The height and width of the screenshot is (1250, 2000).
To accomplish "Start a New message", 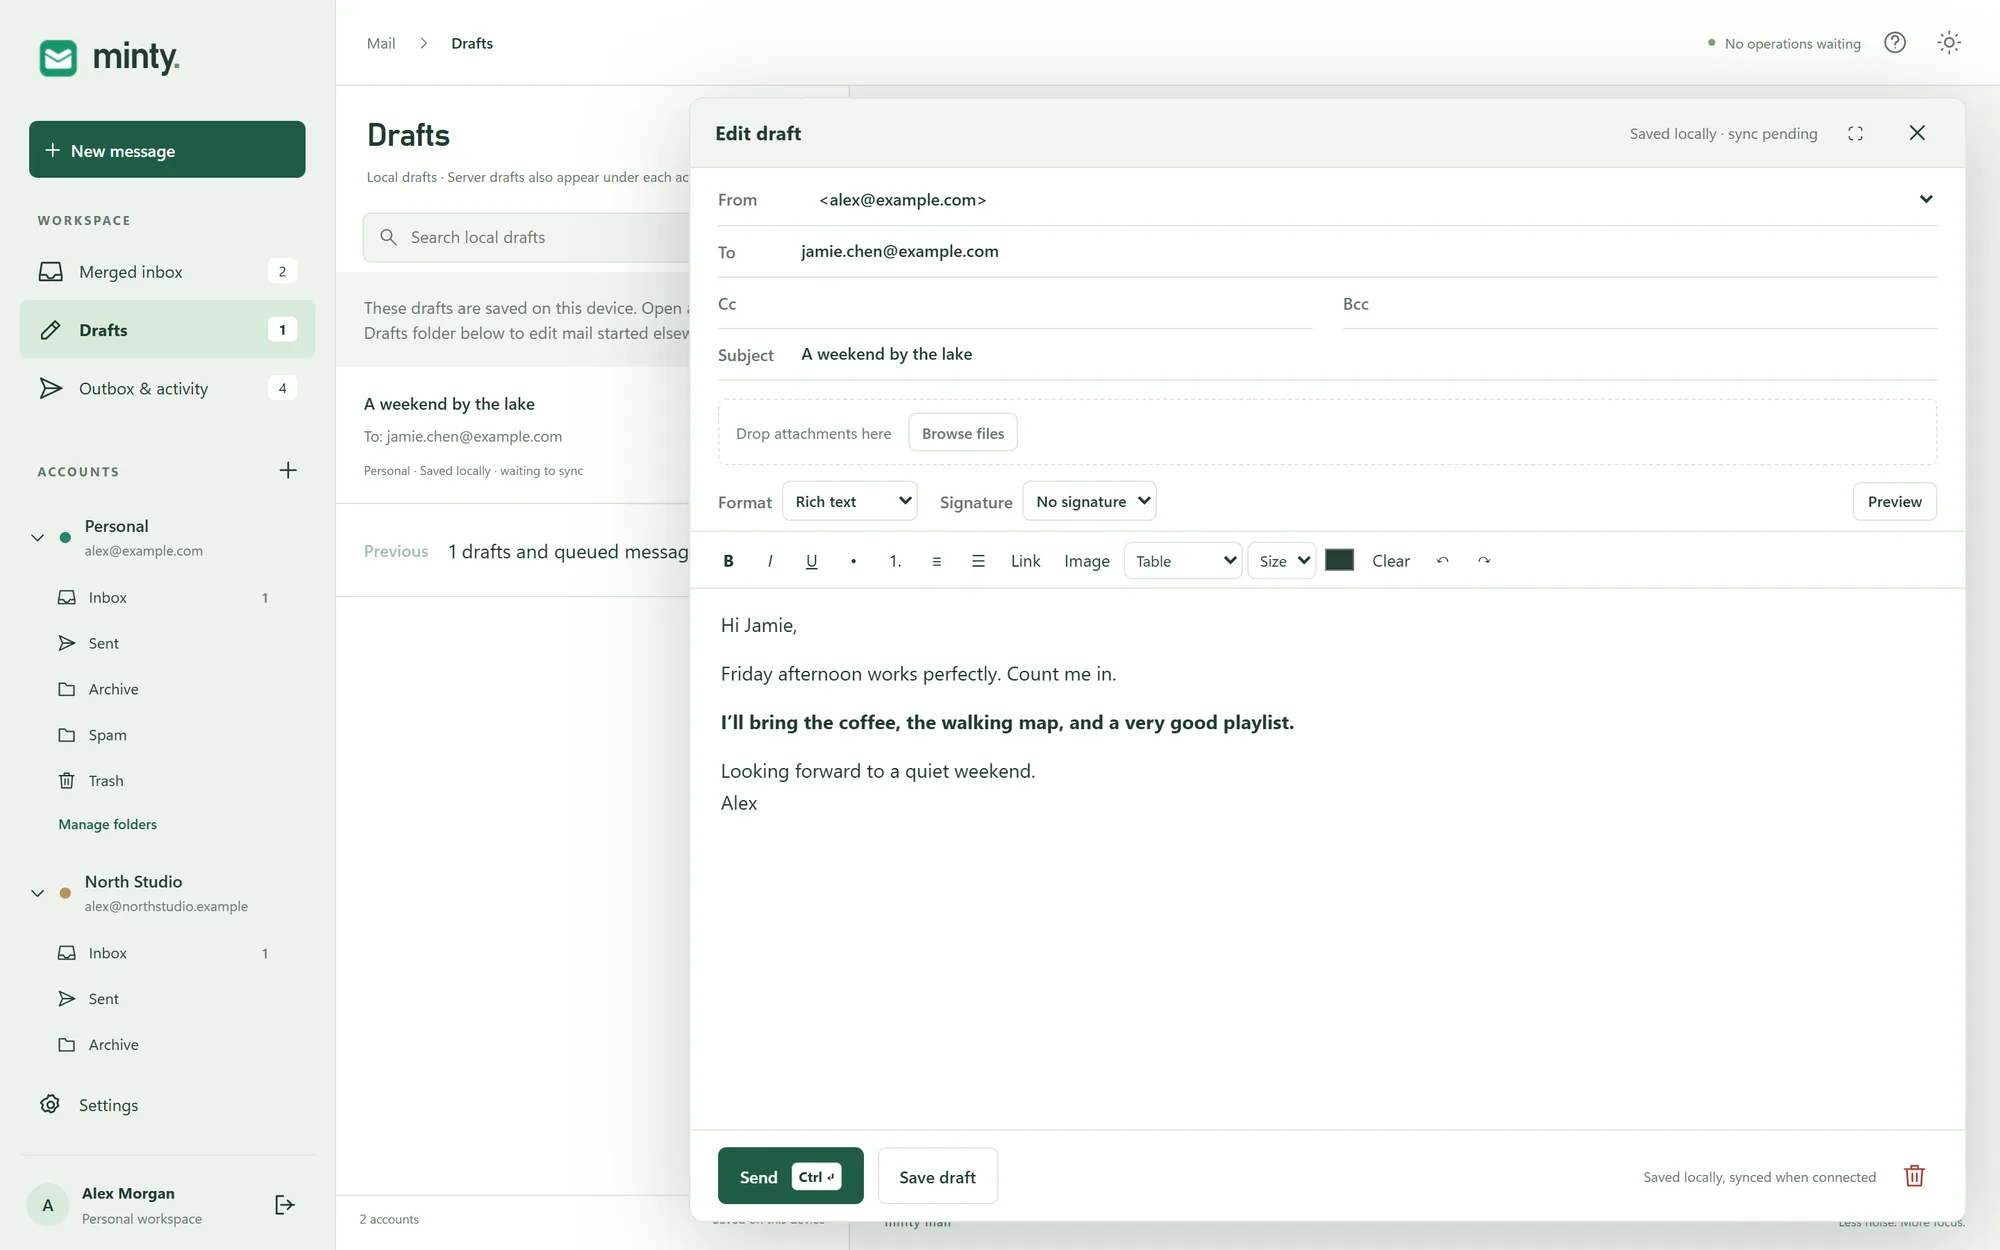I will pyautogui.click(x=167, y=150).
